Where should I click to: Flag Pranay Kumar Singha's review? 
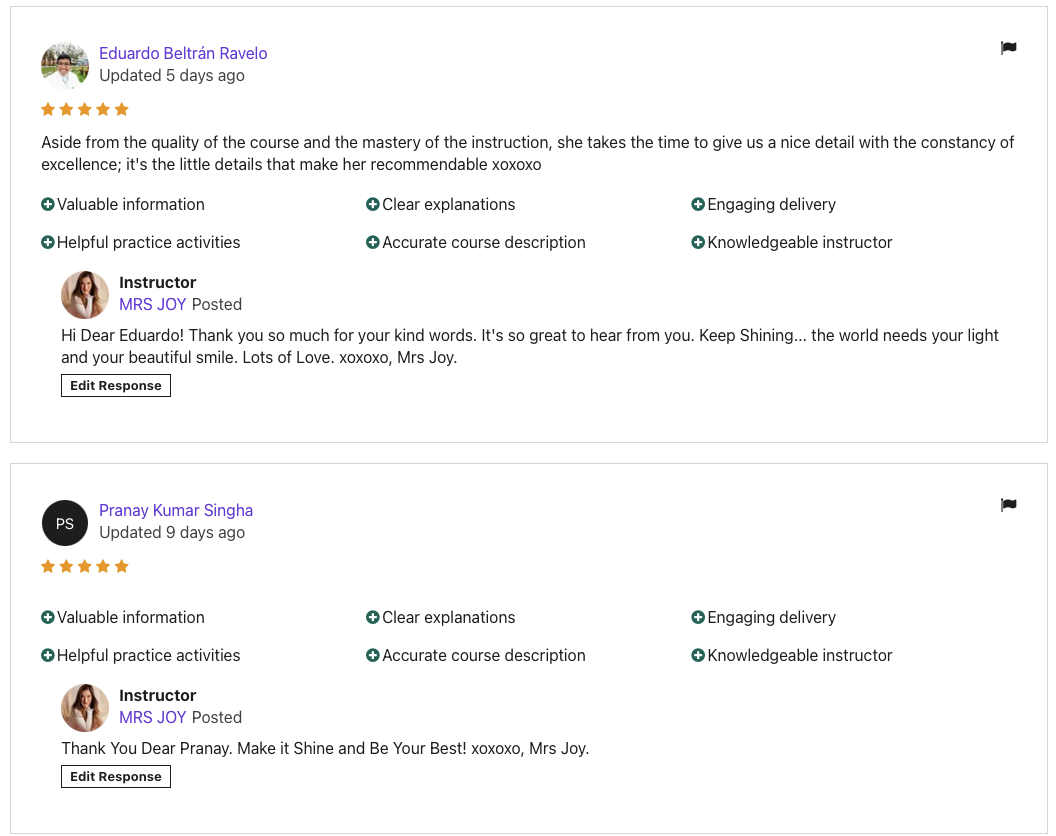1008,505
